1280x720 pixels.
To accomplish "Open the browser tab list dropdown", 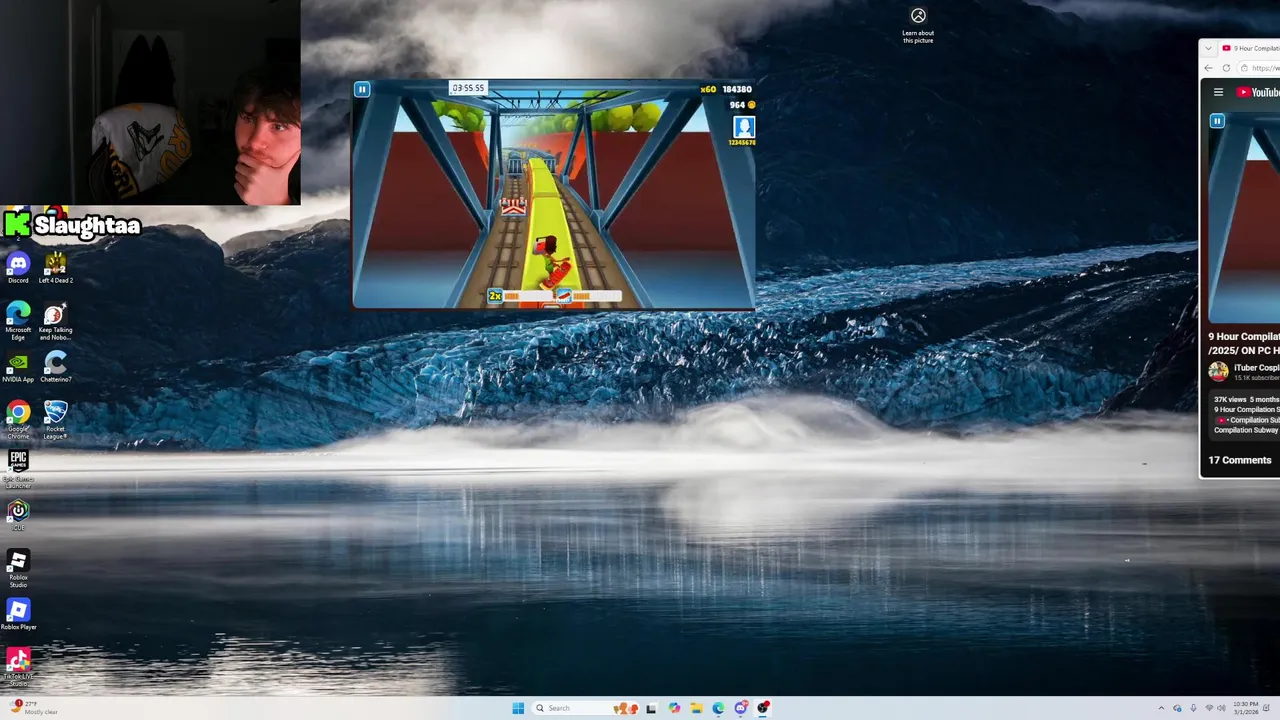I will pos(1208,48).
